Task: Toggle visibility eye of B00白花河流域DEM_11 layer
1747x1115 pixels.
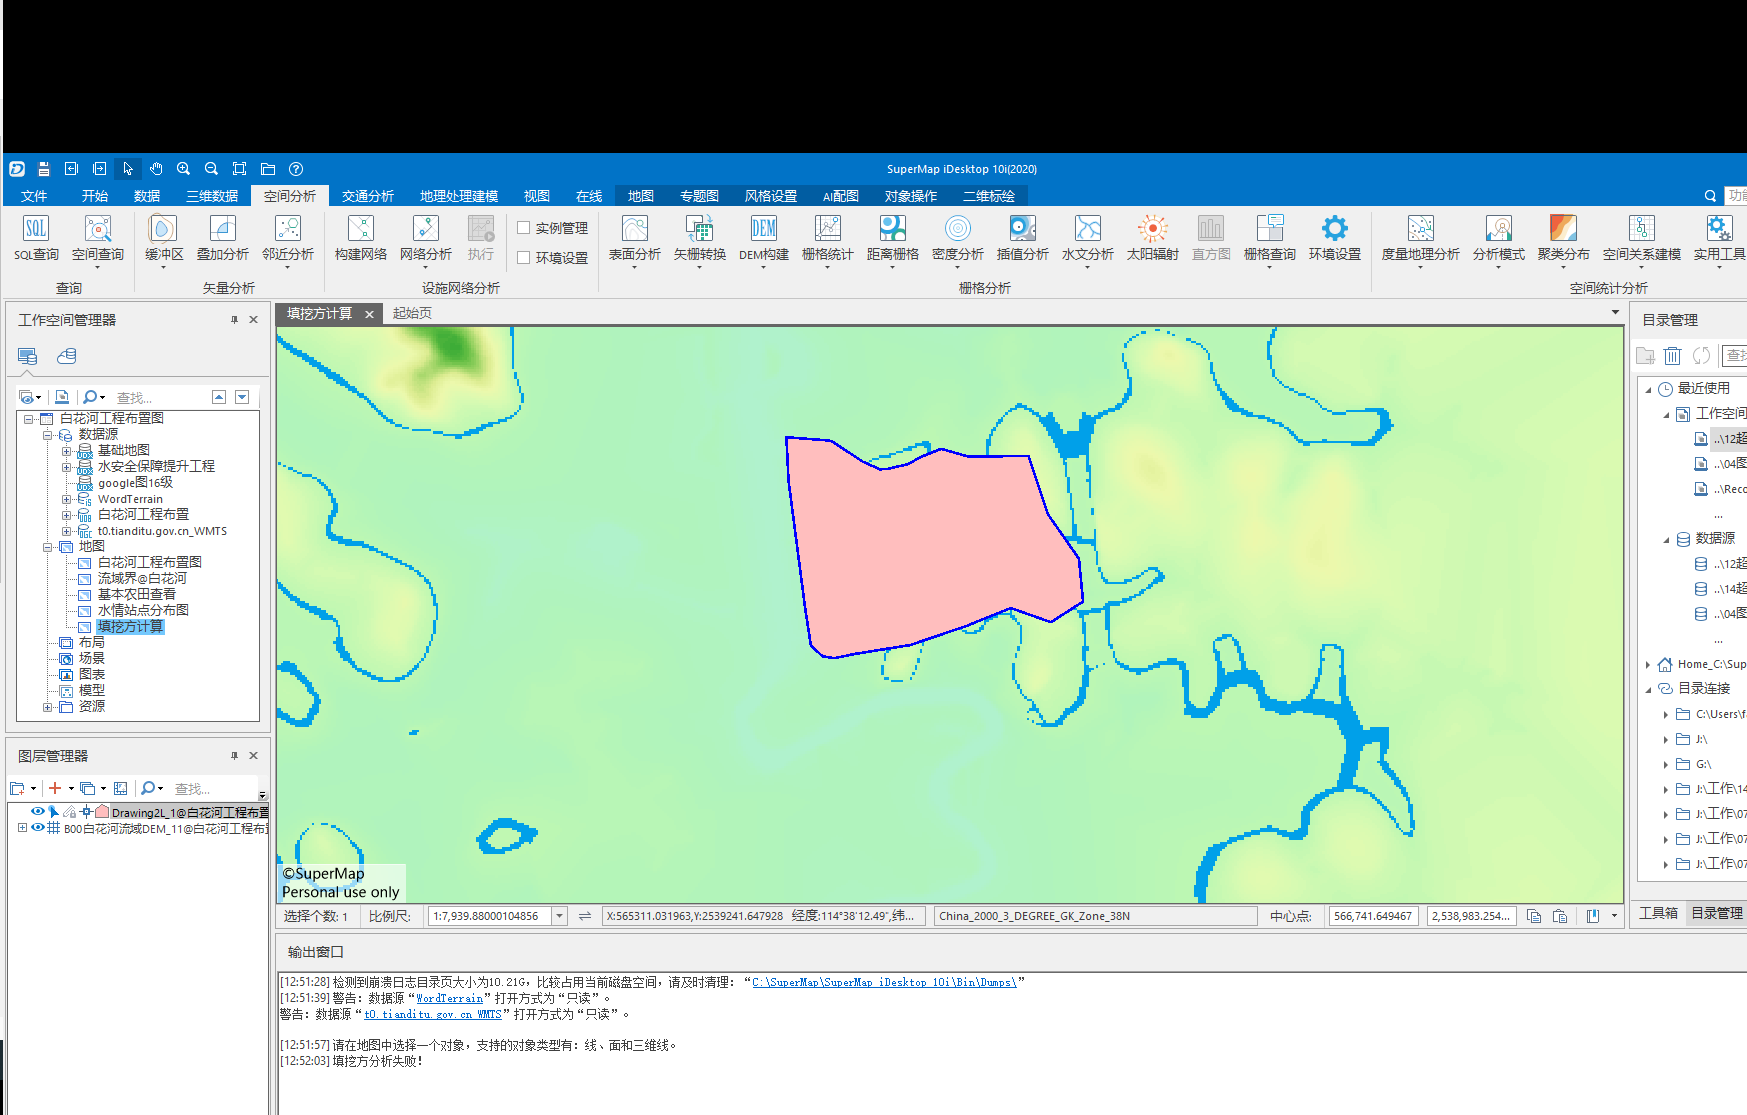Action: pos(38,828)
